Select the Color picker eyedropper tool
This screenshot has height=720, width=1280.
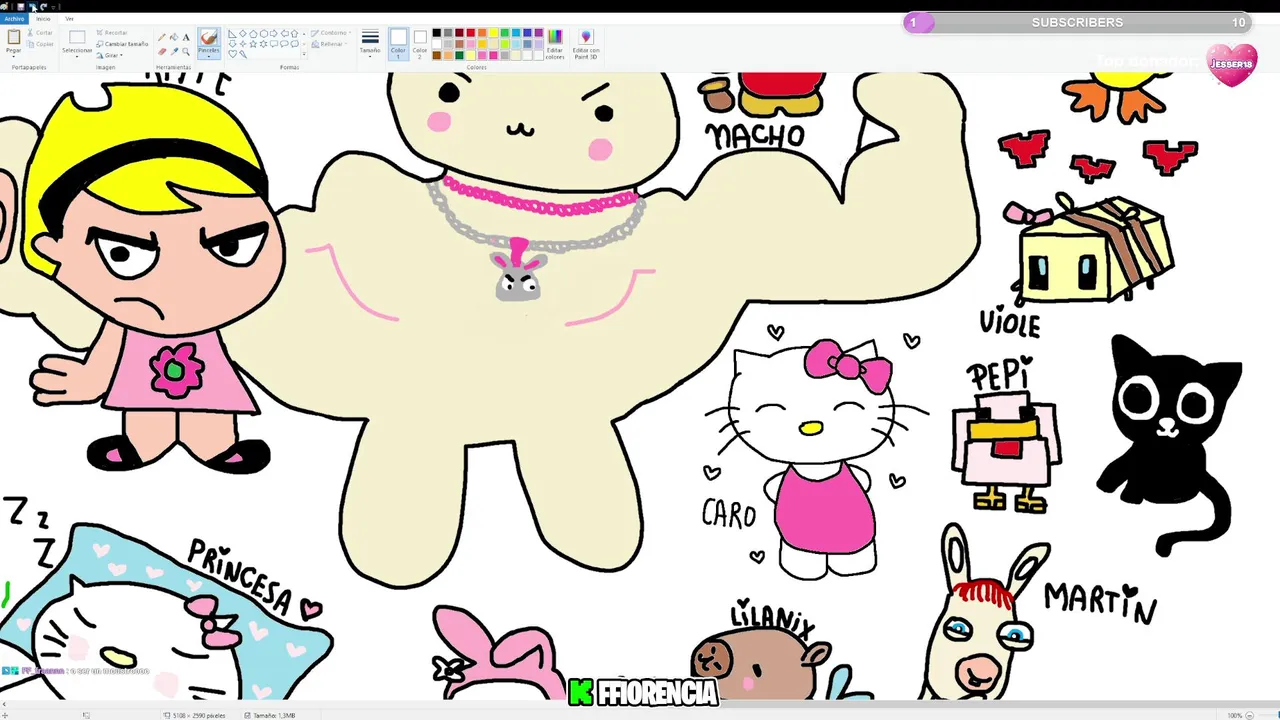tap(174, 52)
